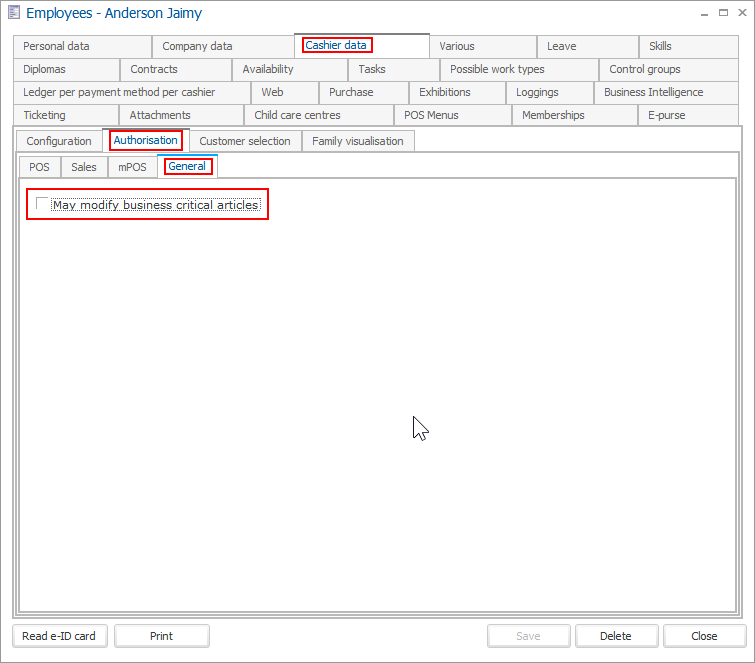Select the Configuration sub-tab
755x663 pixels.
pos(59,141)
